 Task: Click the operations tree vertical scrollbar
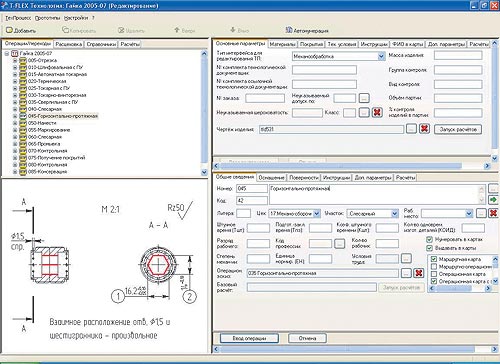[204, 113]
